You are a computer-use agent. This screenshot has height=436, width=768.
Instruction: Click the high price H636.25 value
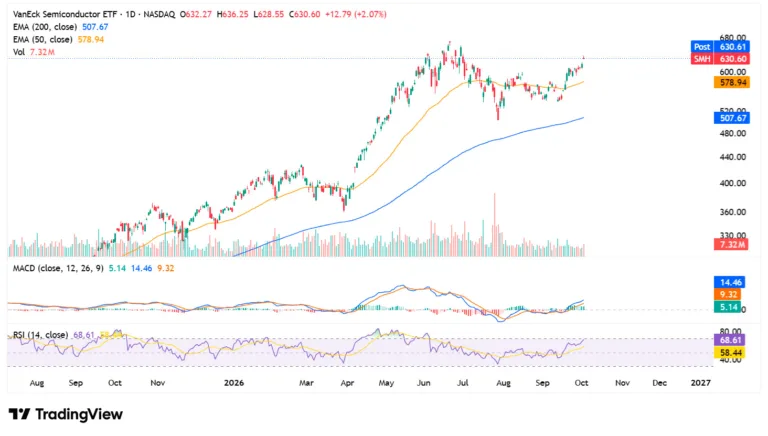point(233,14)
